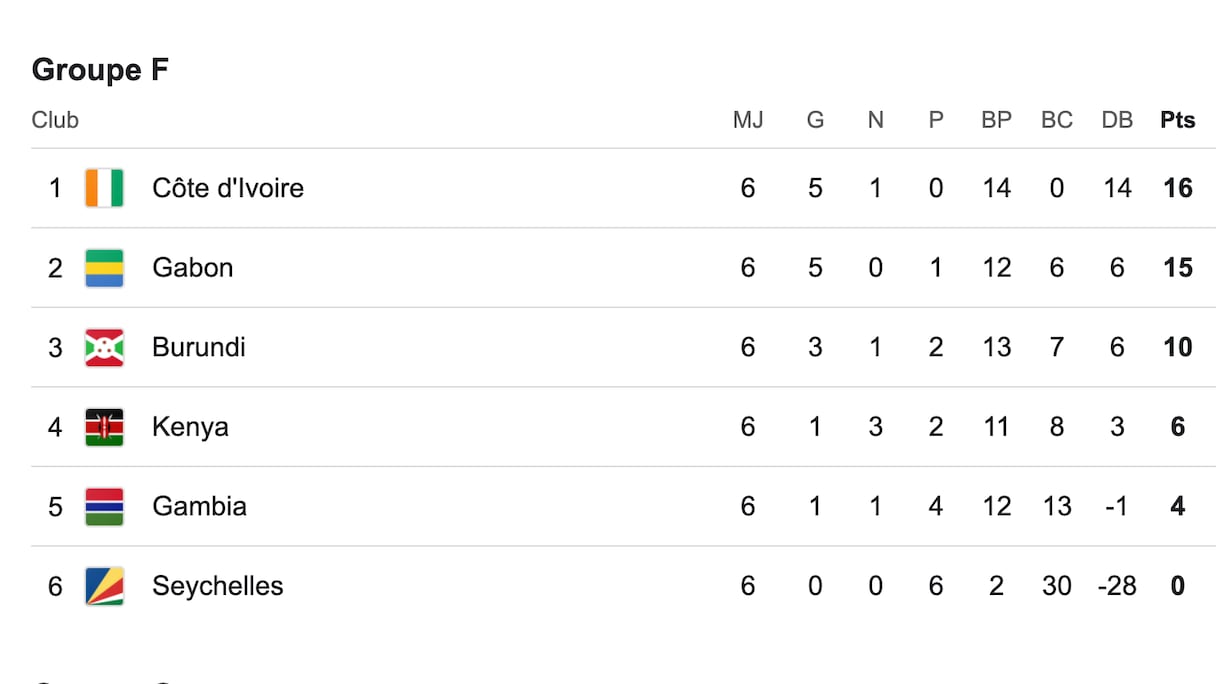The width and height of the screenshot is (1216, 684).
Task: Select the Kenya team name
Action: (x=190, y=427)
